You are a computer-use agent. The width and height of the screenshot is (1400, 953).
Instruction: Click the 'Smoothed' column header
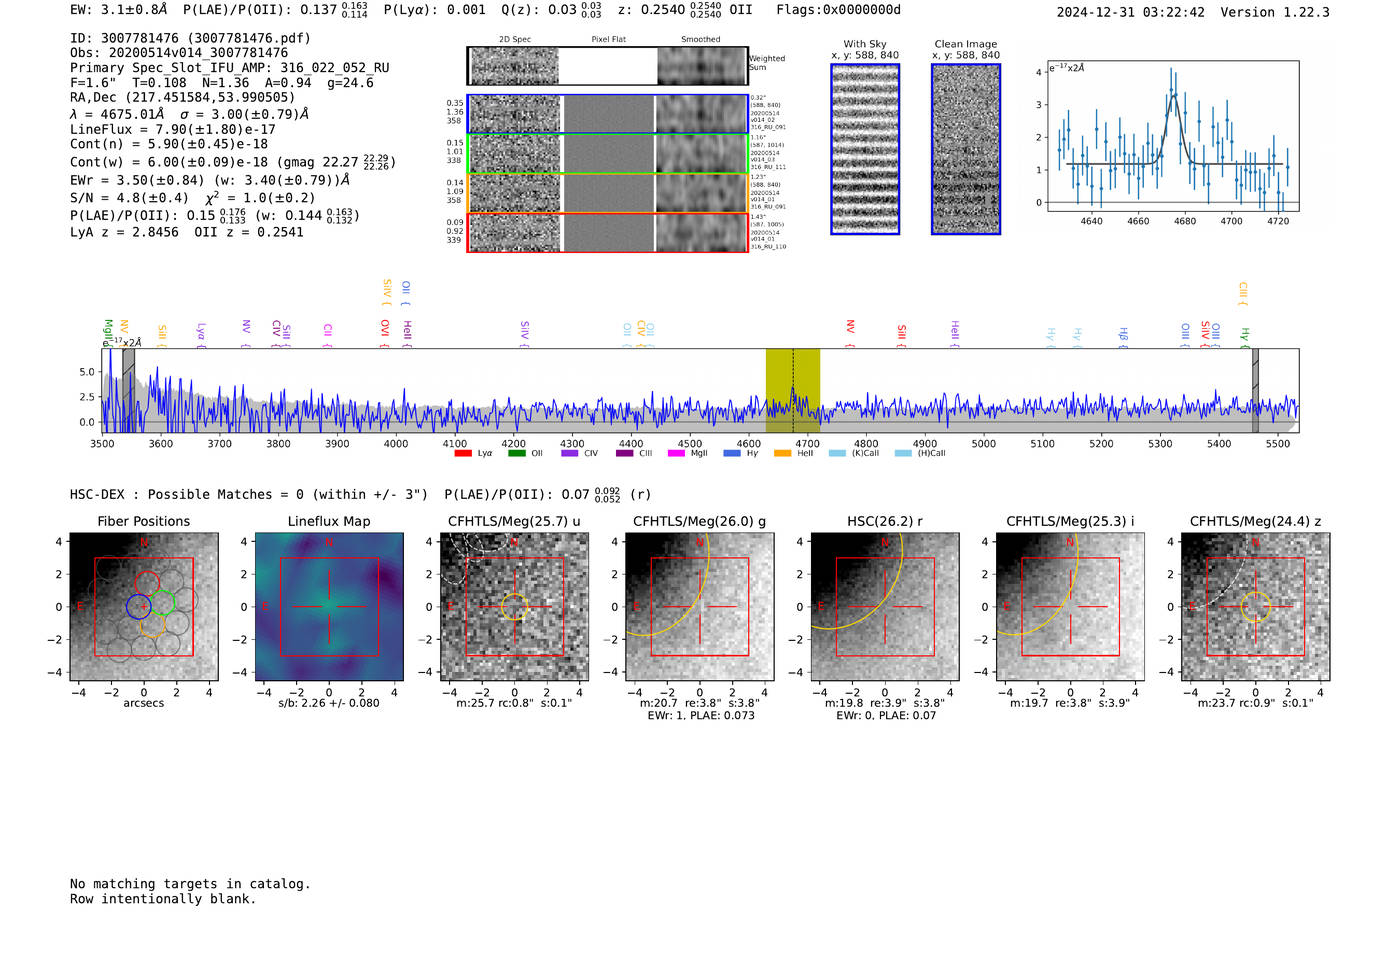(x=700, y=40)
